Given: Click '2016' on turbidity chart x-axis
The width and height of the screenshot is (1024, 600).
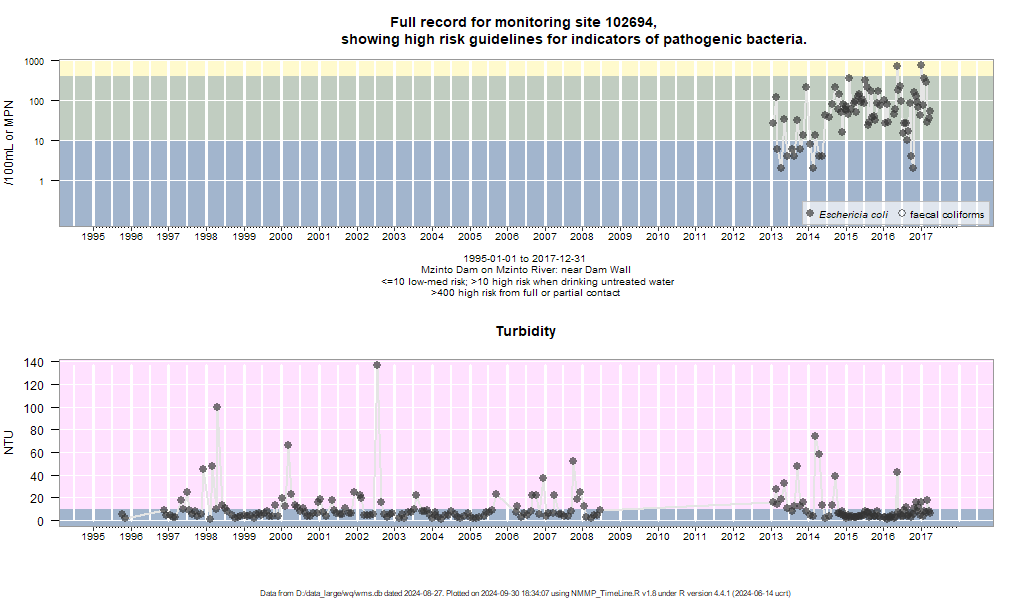Looking at the screenshot, I should (x=883, y=536).
